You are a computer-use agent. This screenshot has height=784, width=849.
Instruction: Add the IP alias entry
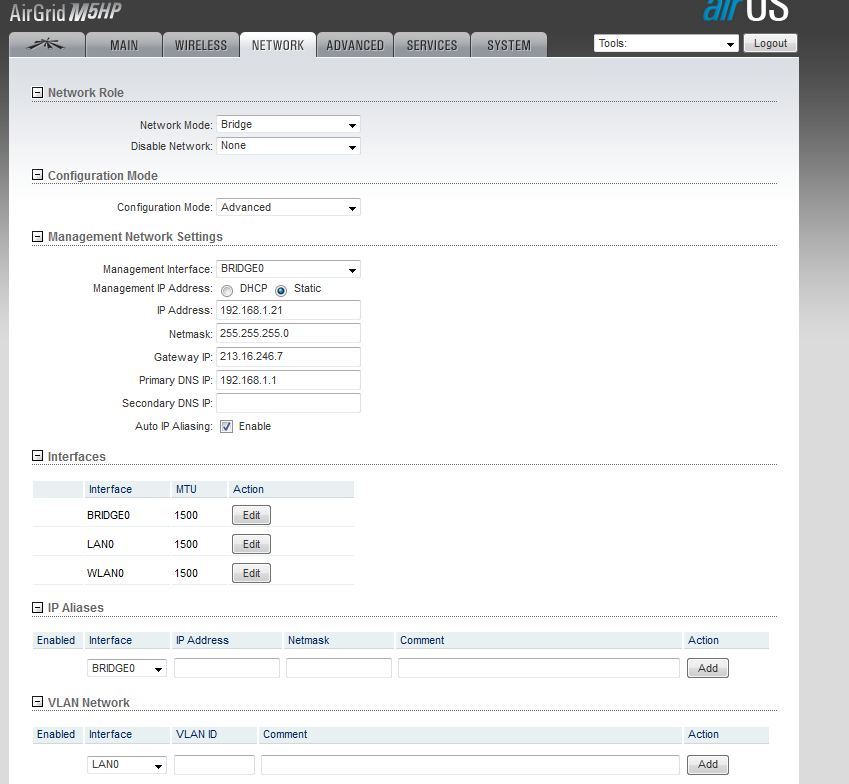[x=708, y=668]
